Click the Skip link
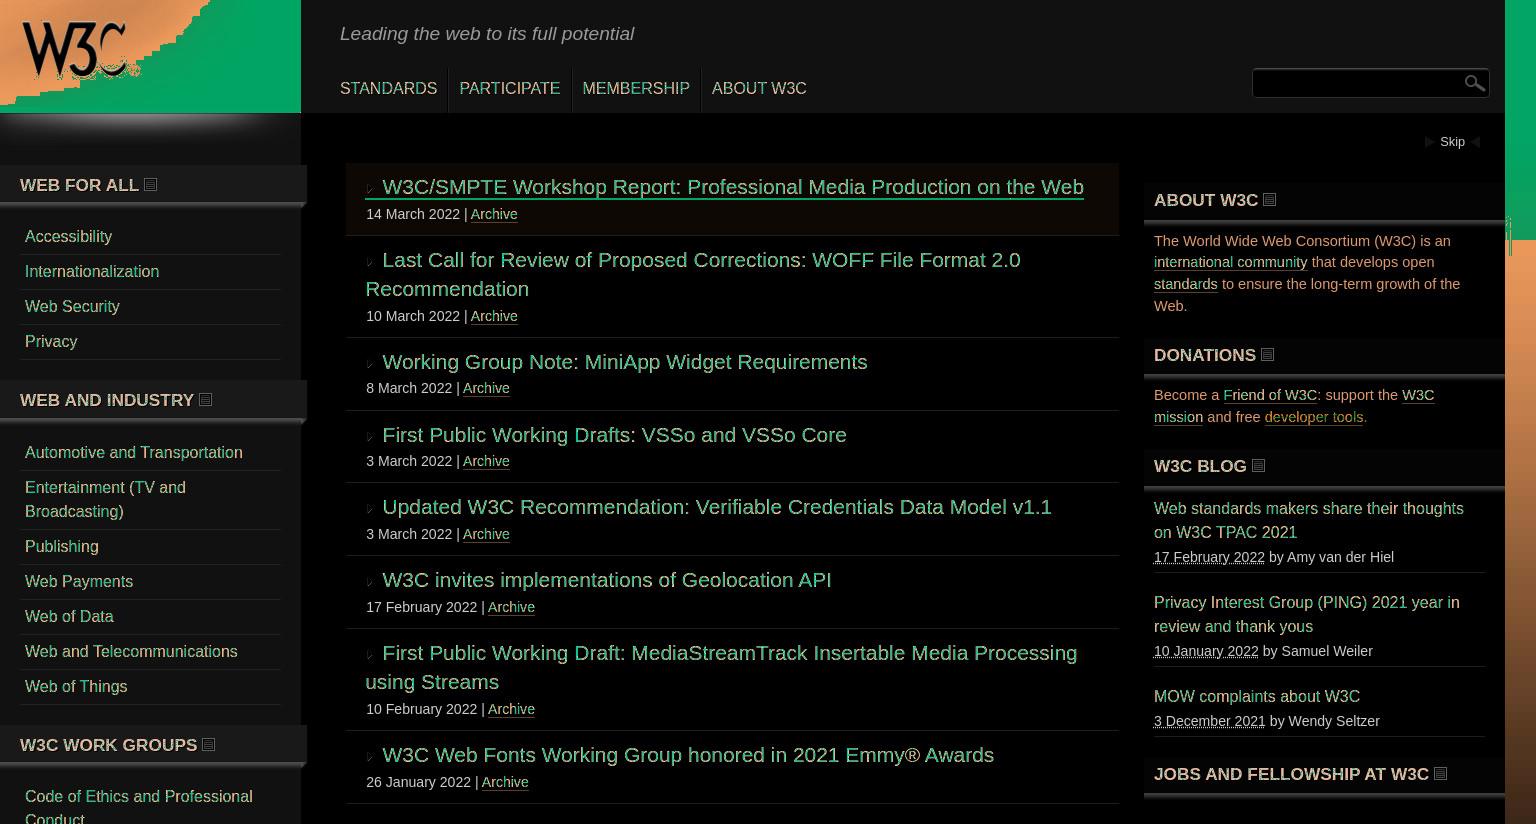 pyautogui.click(x=1452, y=142)
